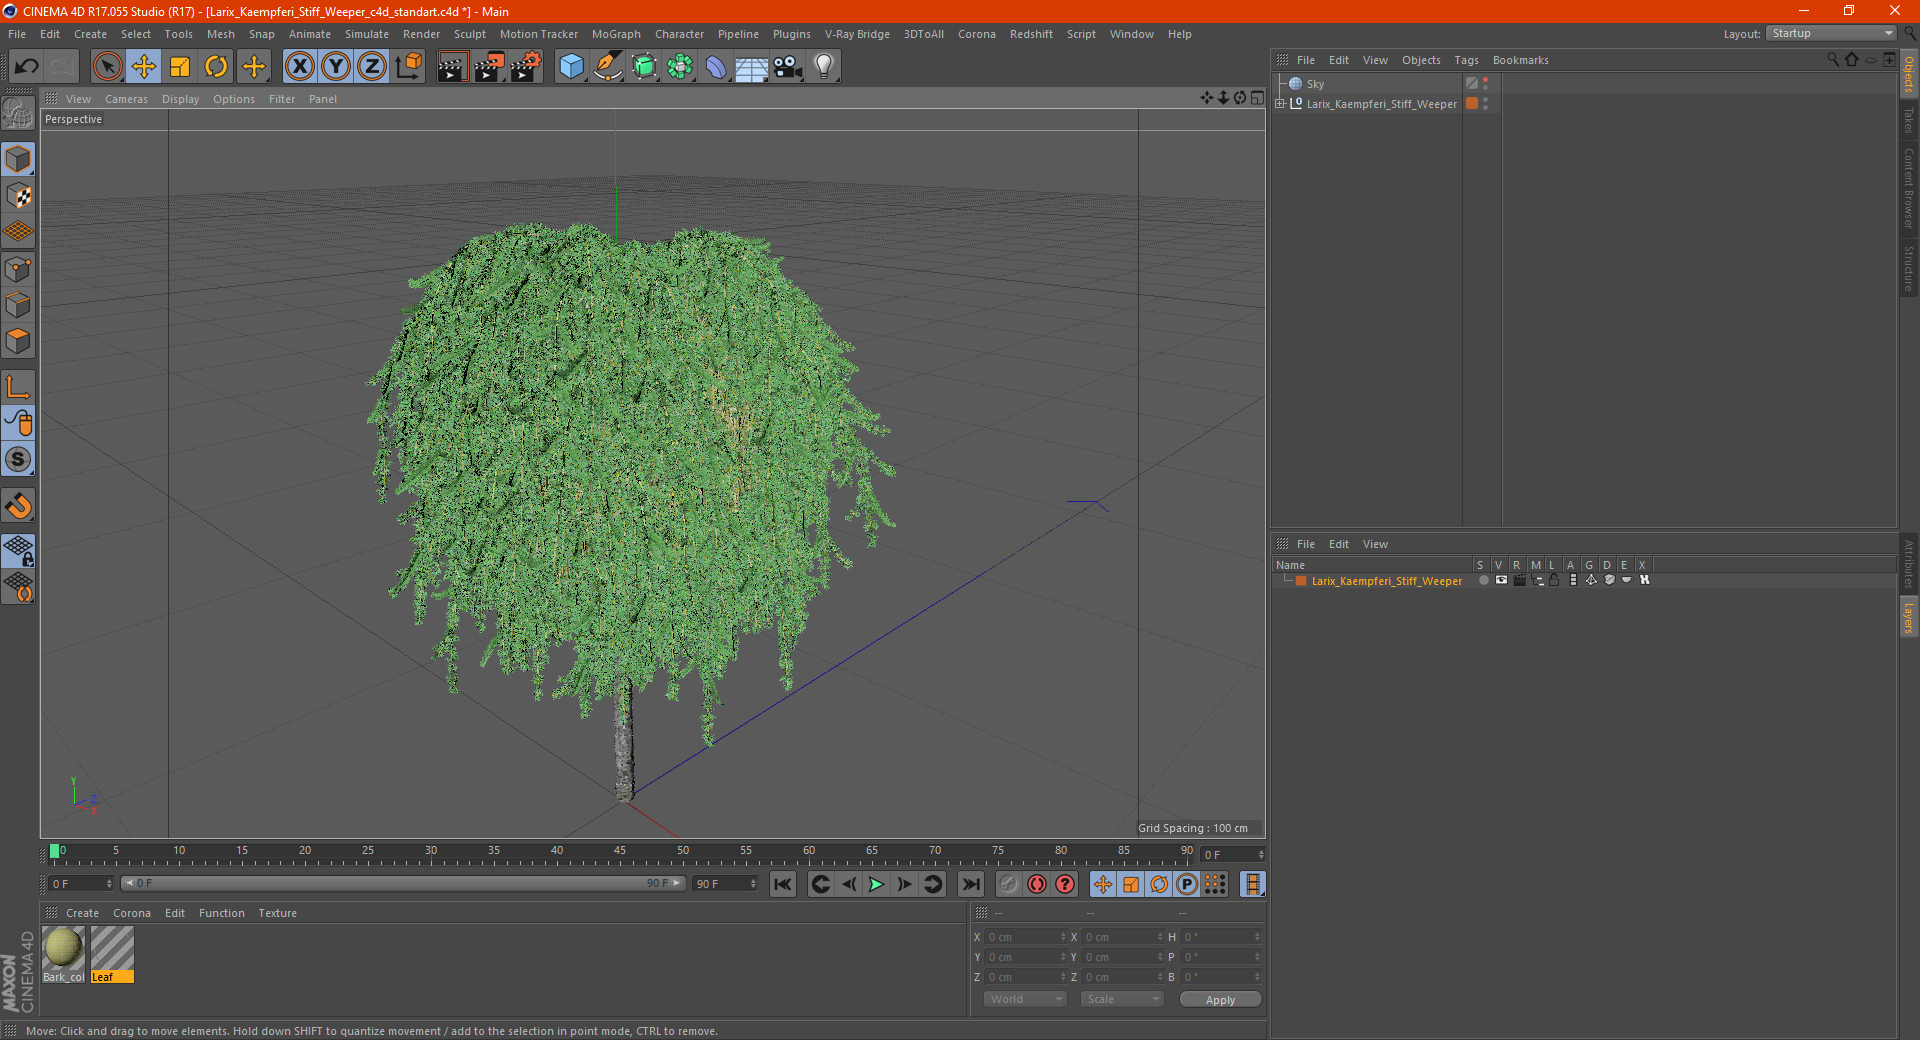Open the material manager Texture menu

tap(277, 913)
